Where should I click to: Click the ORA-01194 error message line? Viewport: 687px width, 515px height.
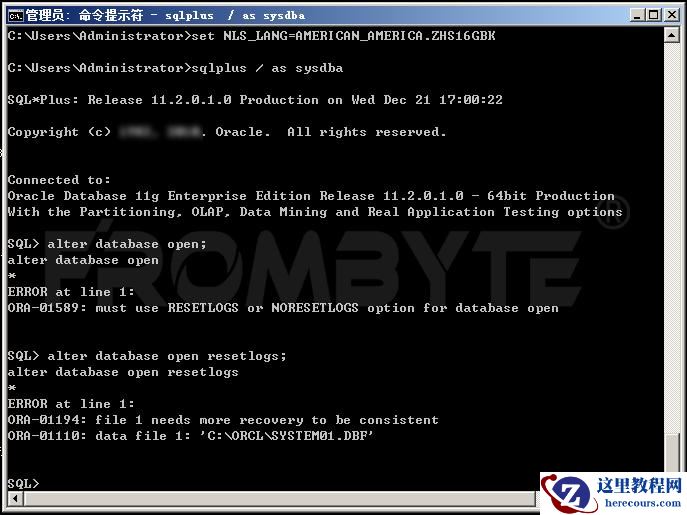click(223, 420)
